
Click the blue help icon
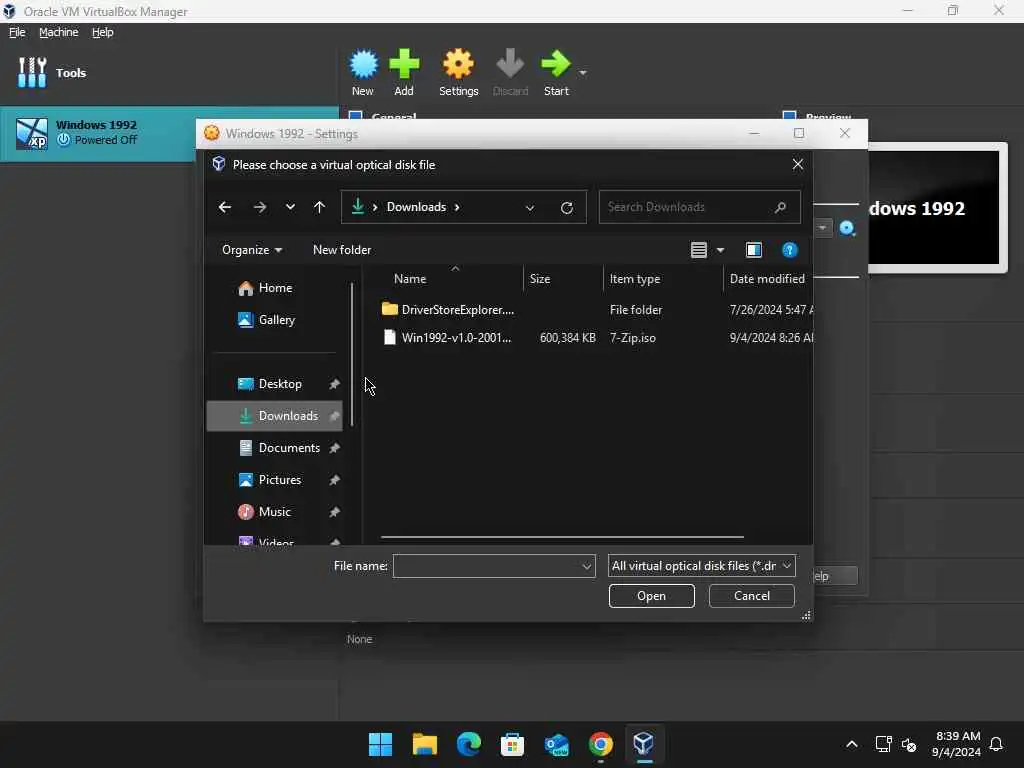coord(789,250)
